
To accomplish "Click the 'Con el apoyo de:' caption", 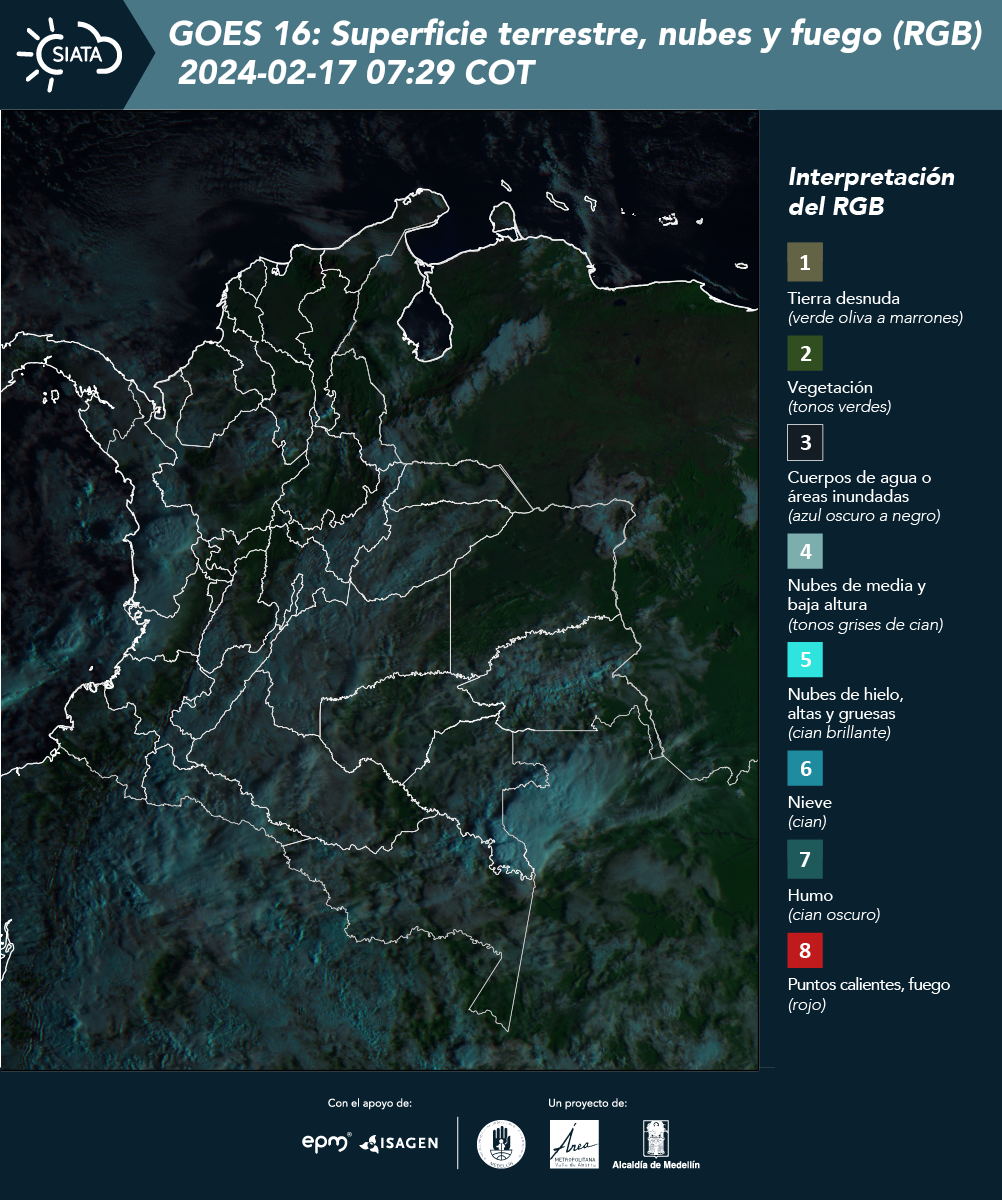I will [370, 1103].
